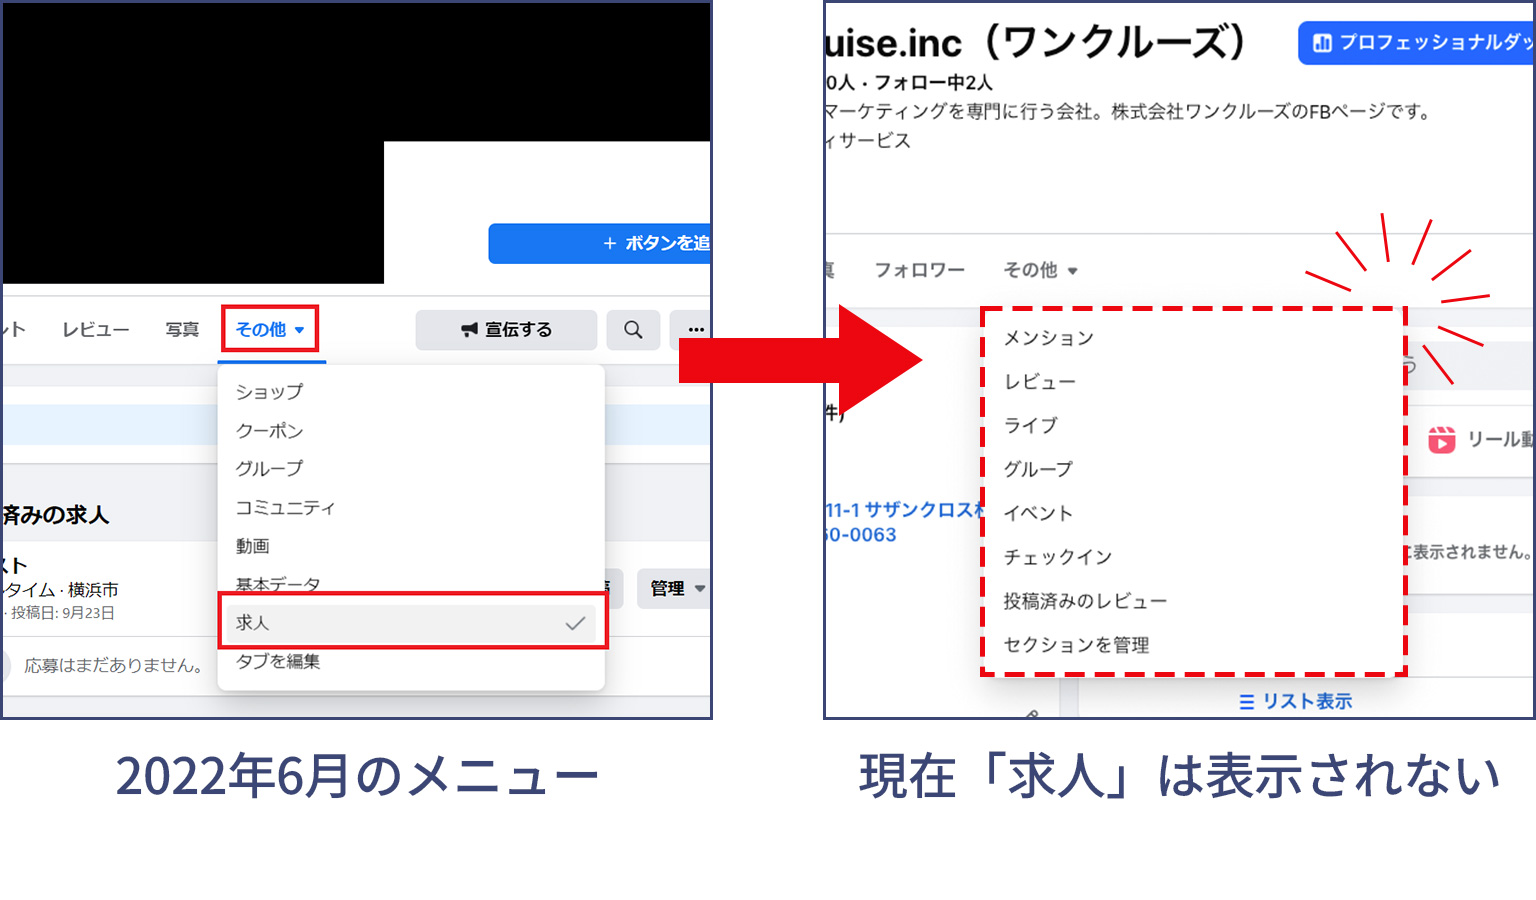Select 投稿済みのレビュー menu entry
This screenshot has width=1536, height=900.
1085,602
